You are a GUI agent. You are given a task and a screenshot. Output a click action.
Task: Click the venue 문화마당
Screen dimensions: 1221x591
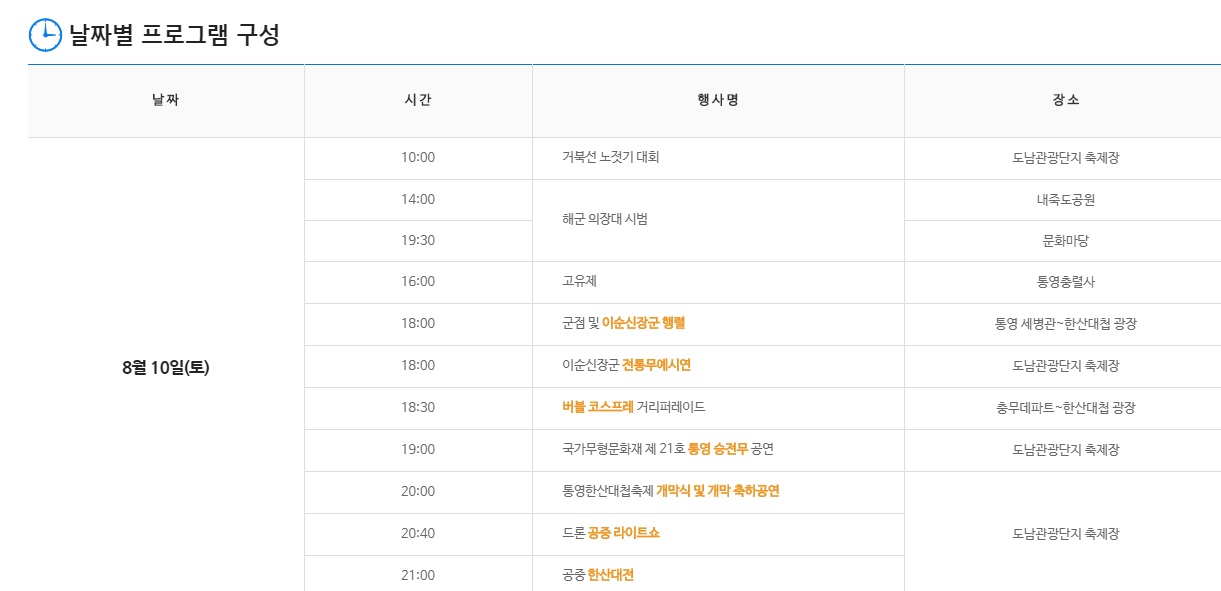pyautogui.click(x=1066, y=240)
